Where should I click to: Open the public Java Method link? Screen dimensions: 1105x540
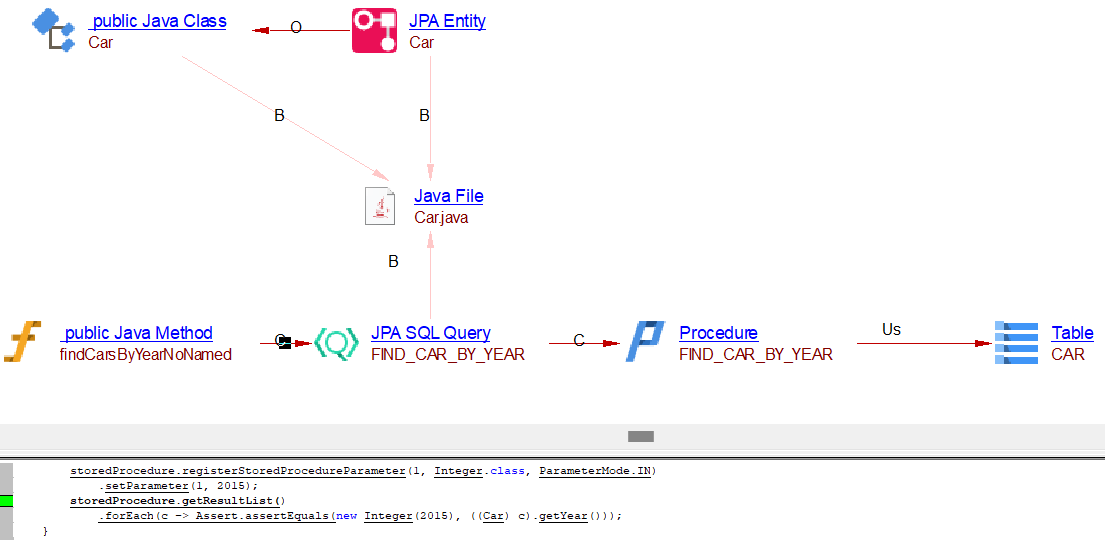tap(137, 333)
